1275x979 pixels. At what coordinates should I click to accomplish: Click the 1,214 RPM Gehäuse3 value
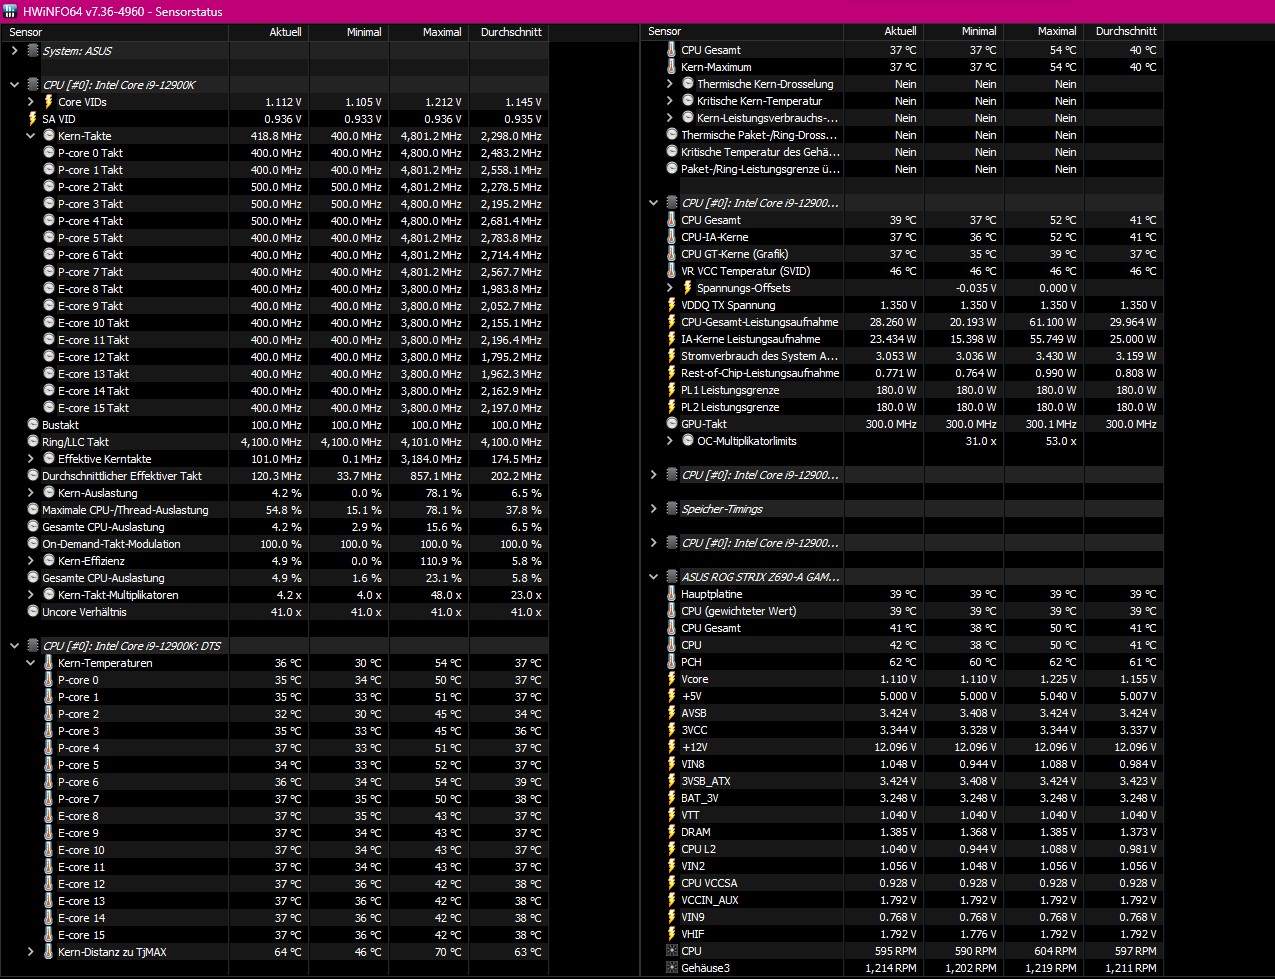click(x=891, y=968)
